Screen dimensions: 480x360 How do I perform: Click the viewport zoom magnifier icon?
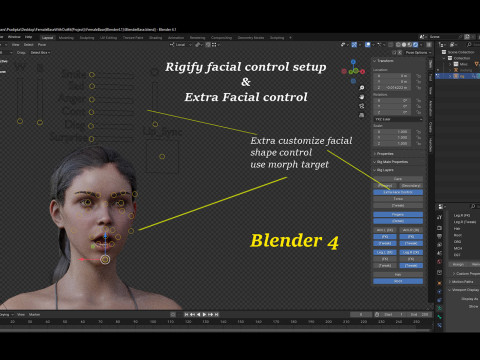click(x=362, y=88)
